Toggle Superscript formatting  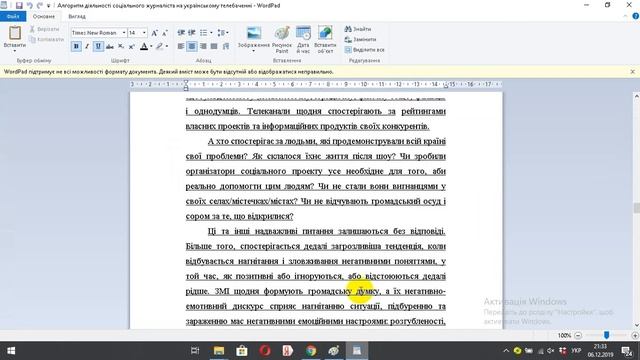click(131, 47)
